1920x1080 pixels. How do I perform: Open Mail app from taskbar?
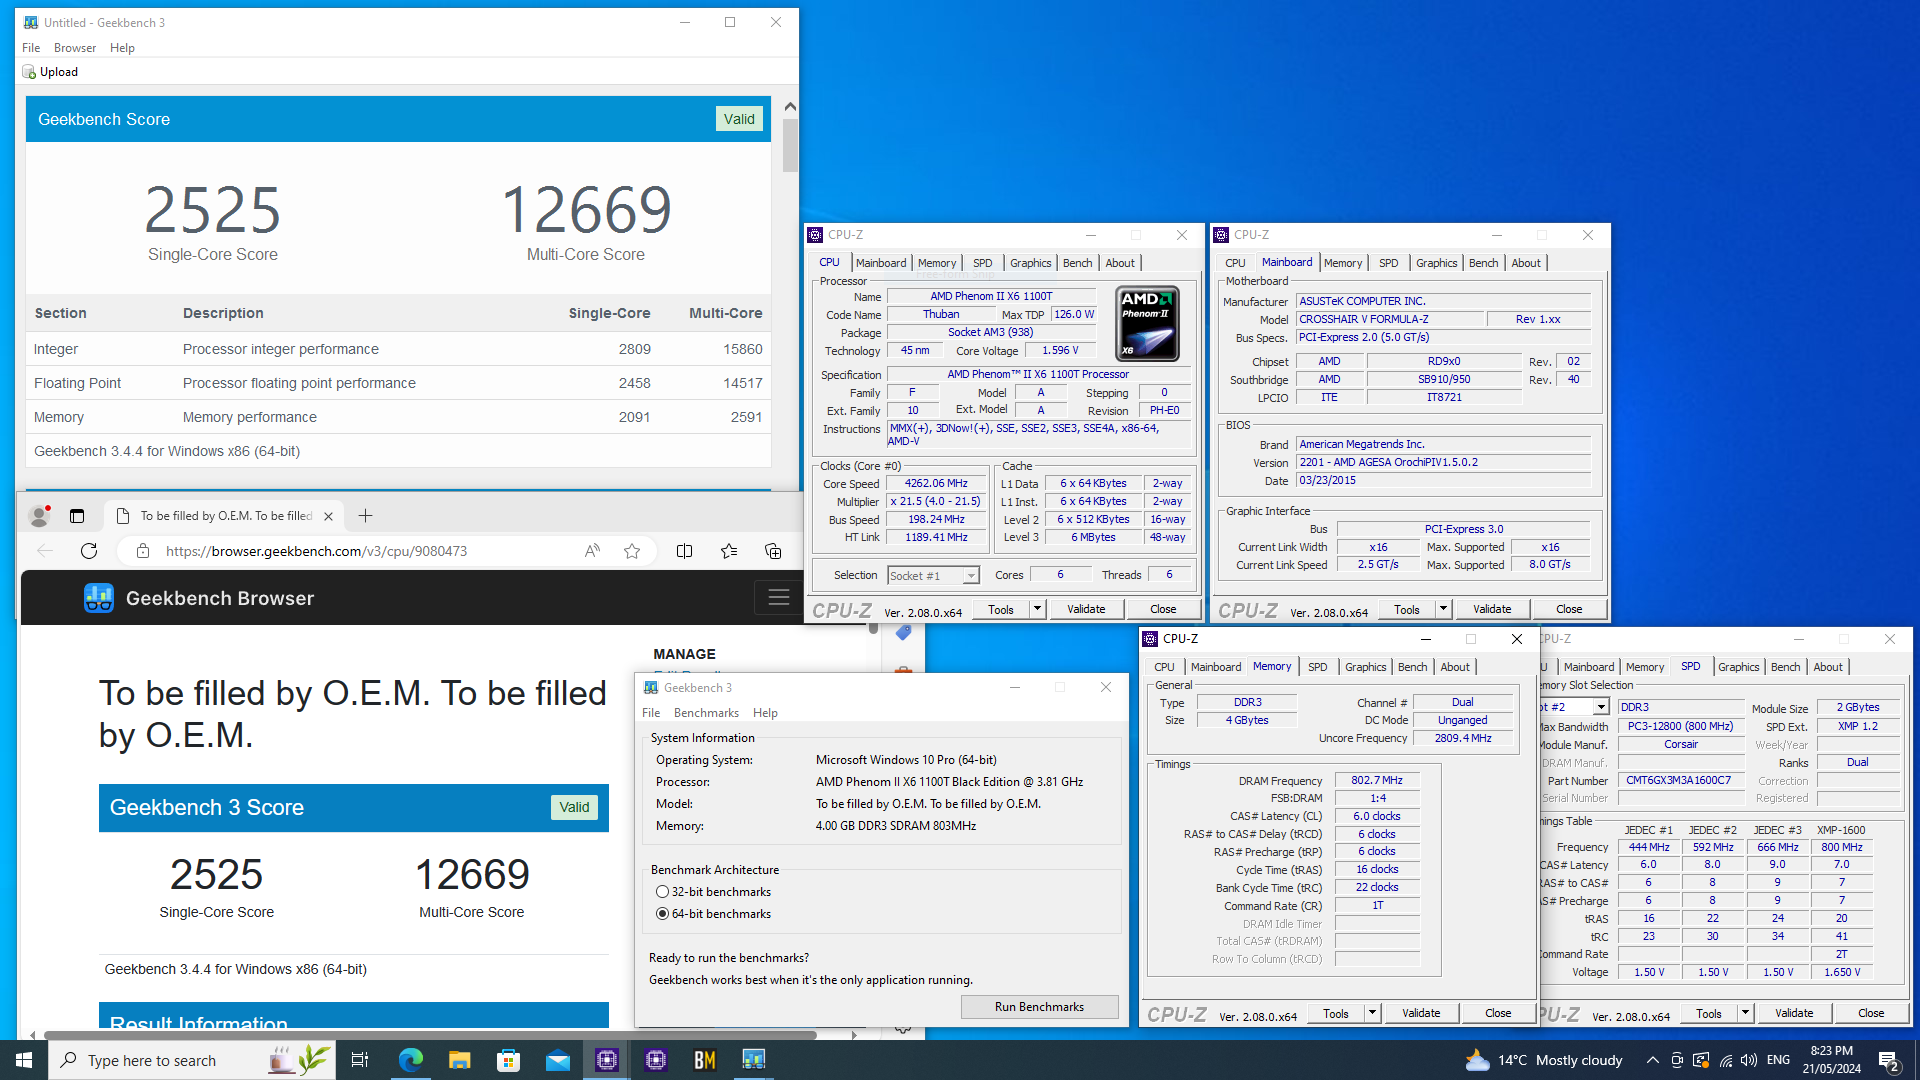click(558, 1060)
